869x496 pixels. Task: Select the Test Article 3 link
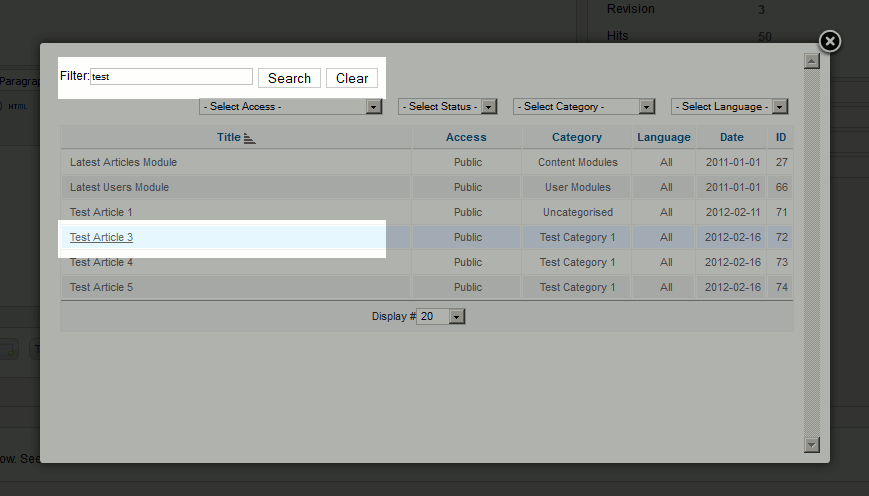pyautogui.click(x=101, y=237)
